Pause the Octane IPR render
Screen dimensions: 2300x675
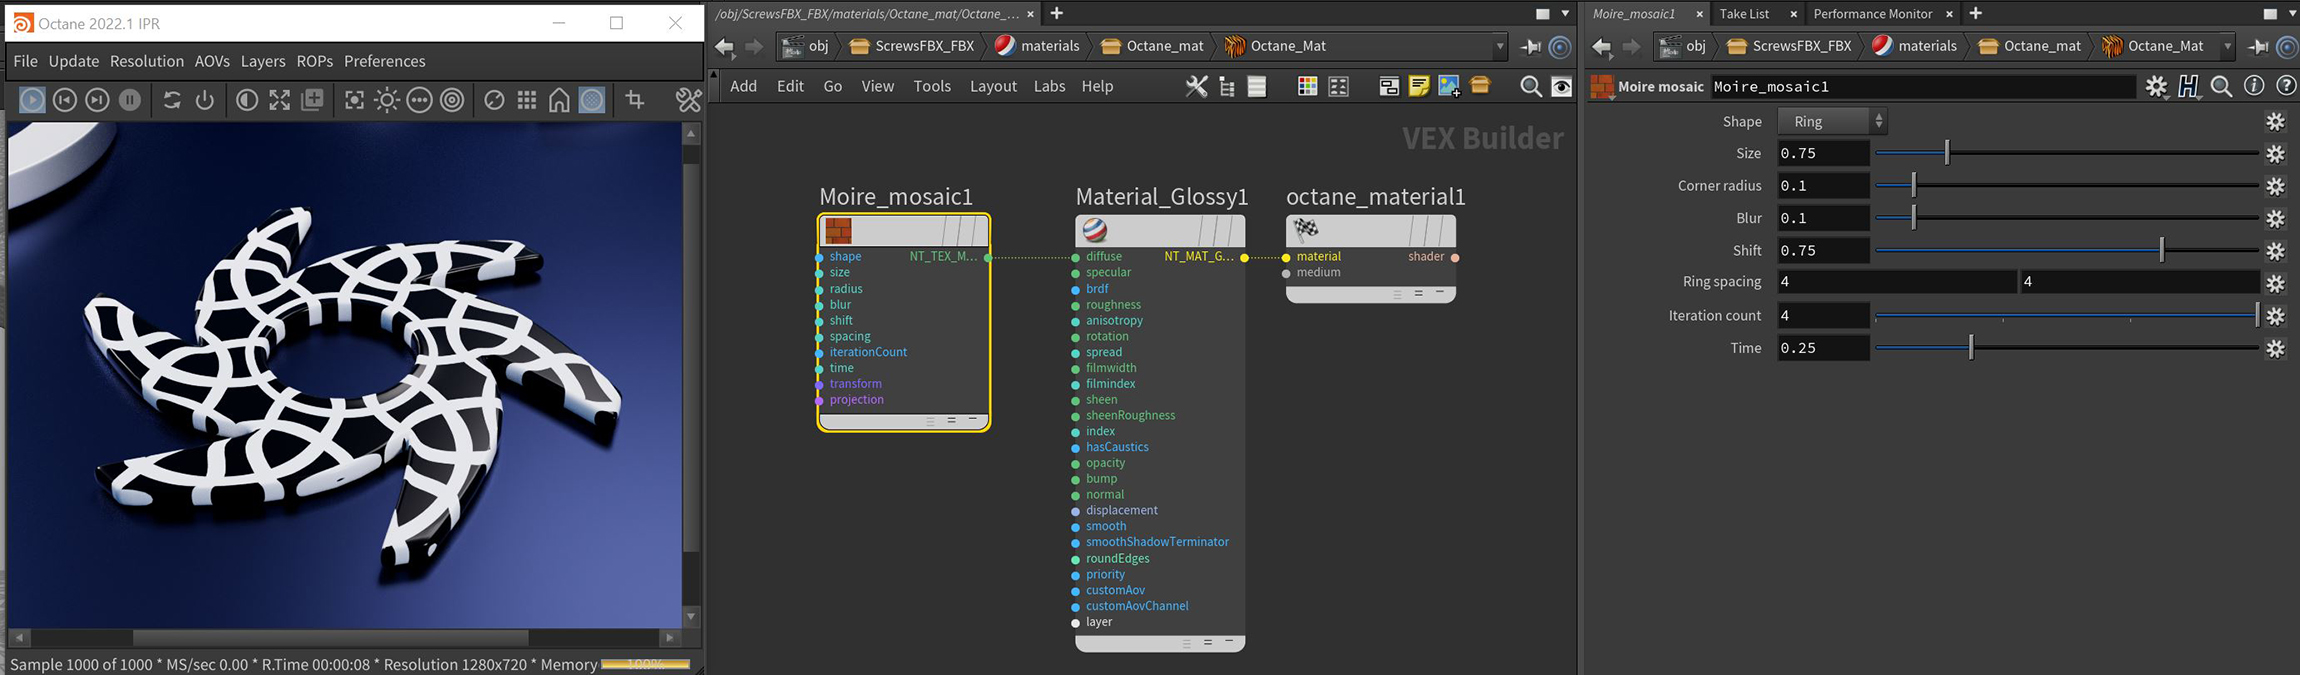point(130,100)
